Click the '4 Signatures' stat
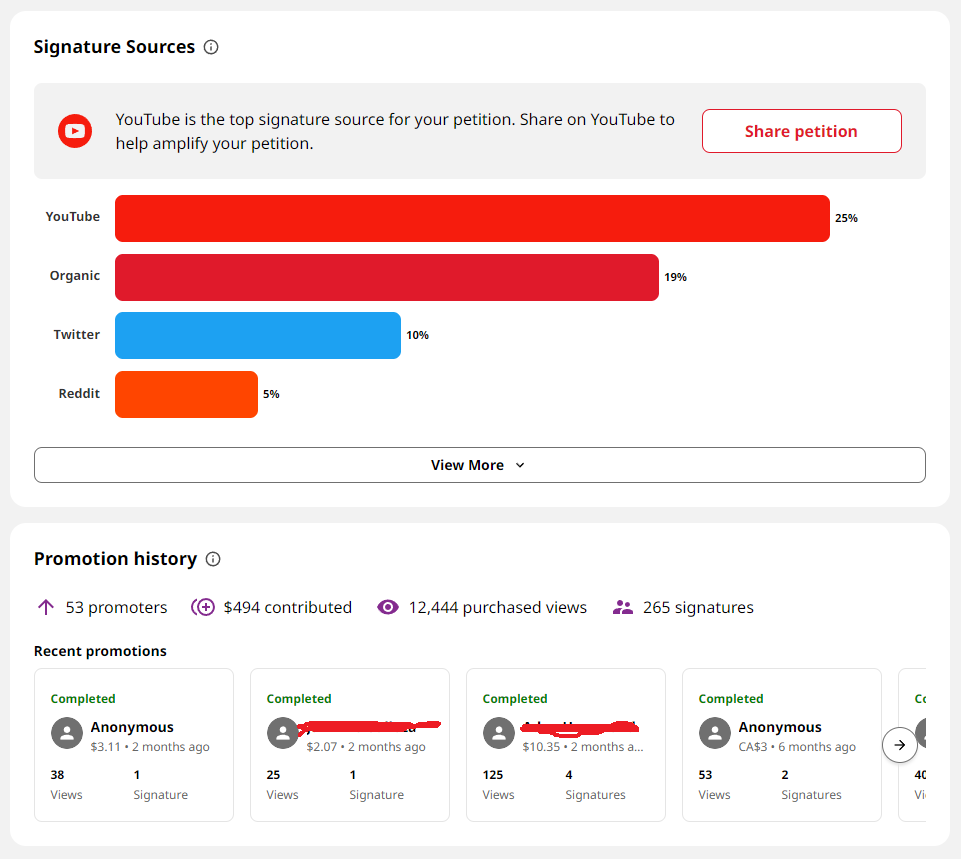This screenshot has height=859, width=961. pyautogui.click(x=595, y=785)
